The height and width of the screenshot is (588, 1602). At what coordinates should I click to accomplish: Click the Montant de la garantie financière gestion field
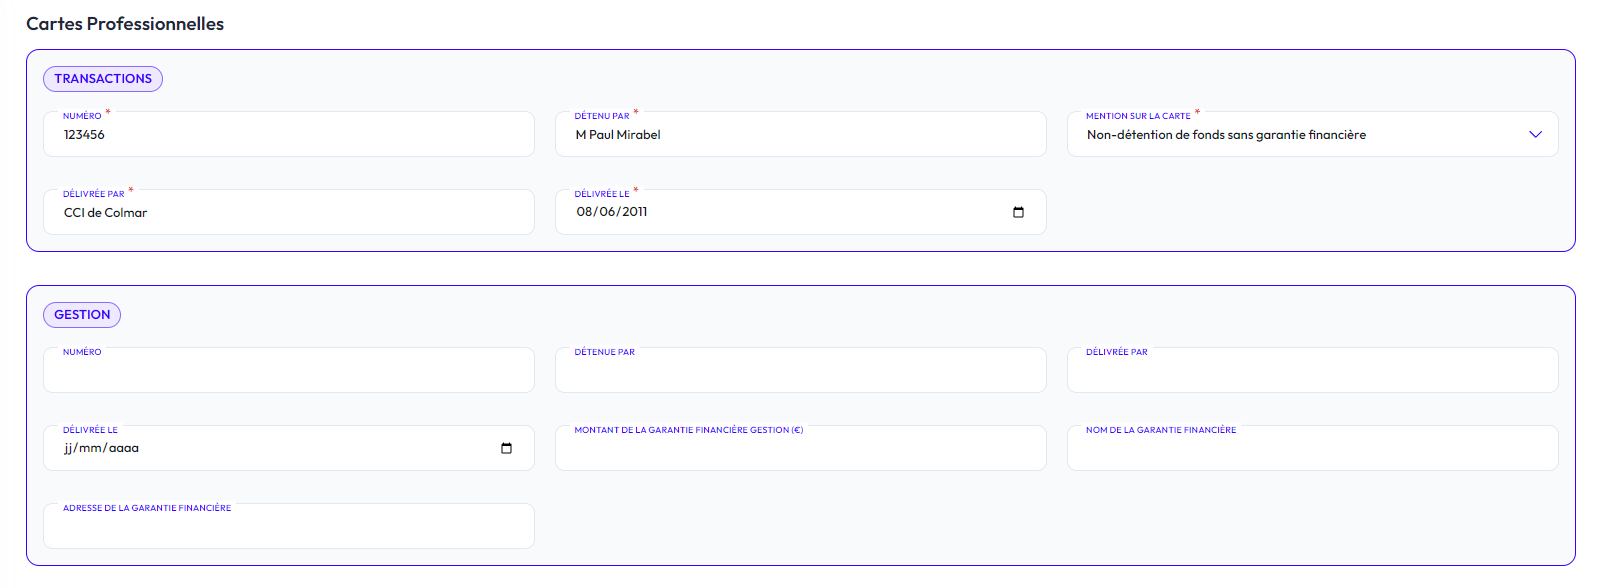point(800,449)
